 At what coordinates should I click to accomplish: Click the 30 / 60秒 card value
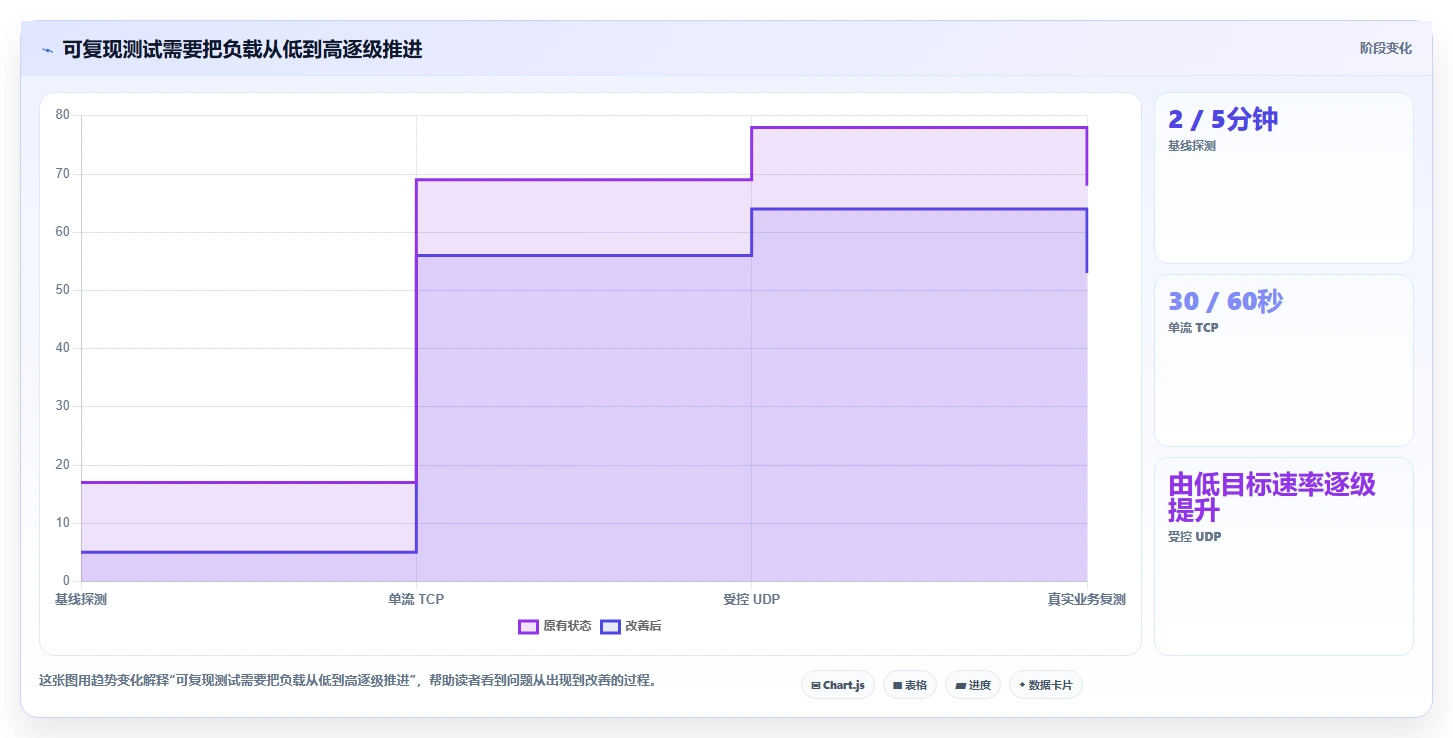click(x=1225, y=302)
